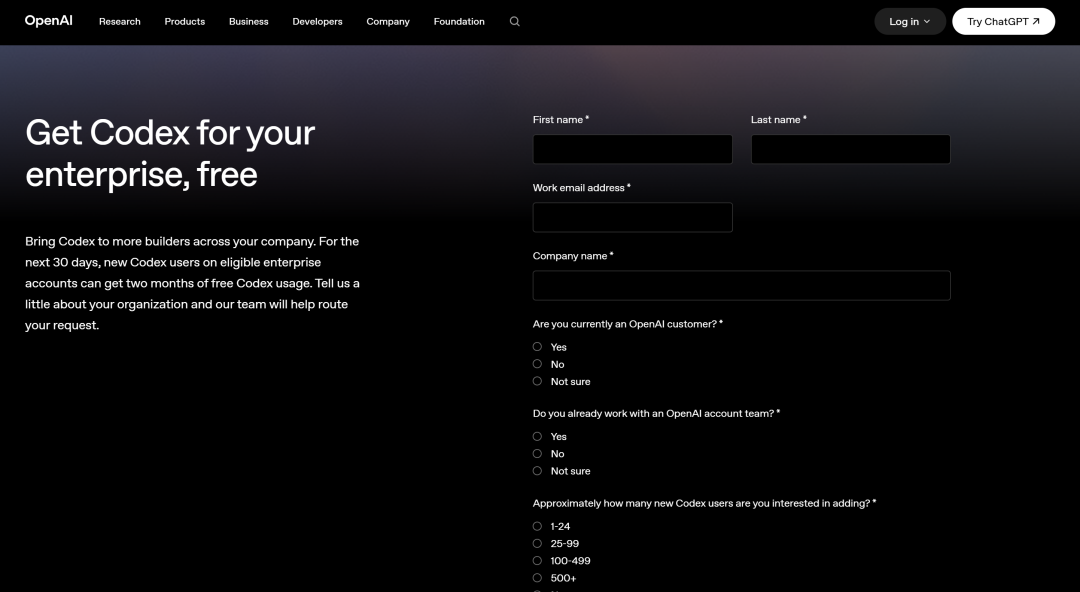
Task: Focus the First name field
Action: [x=632, y=149]
